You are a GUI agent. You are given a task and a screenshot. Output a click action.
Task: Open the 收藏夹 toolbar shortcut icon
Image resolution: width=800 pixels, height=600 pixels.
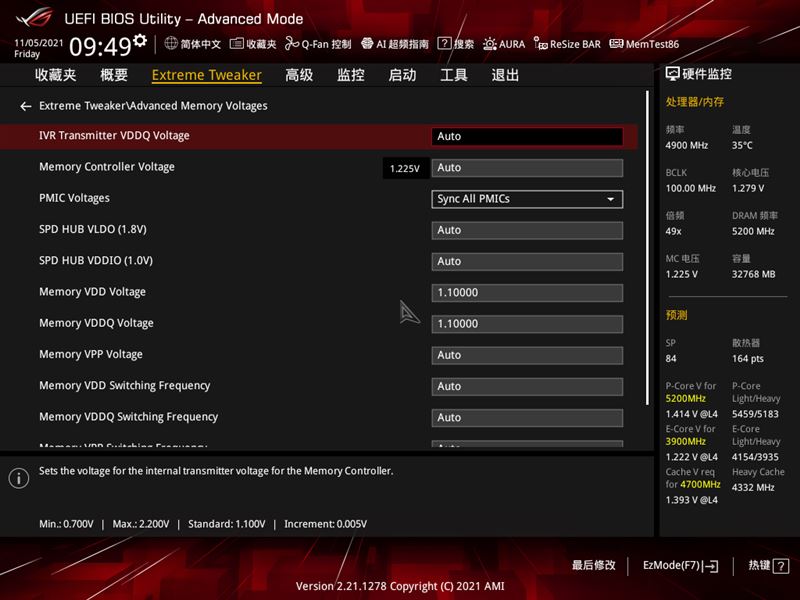tap(236, 44)
